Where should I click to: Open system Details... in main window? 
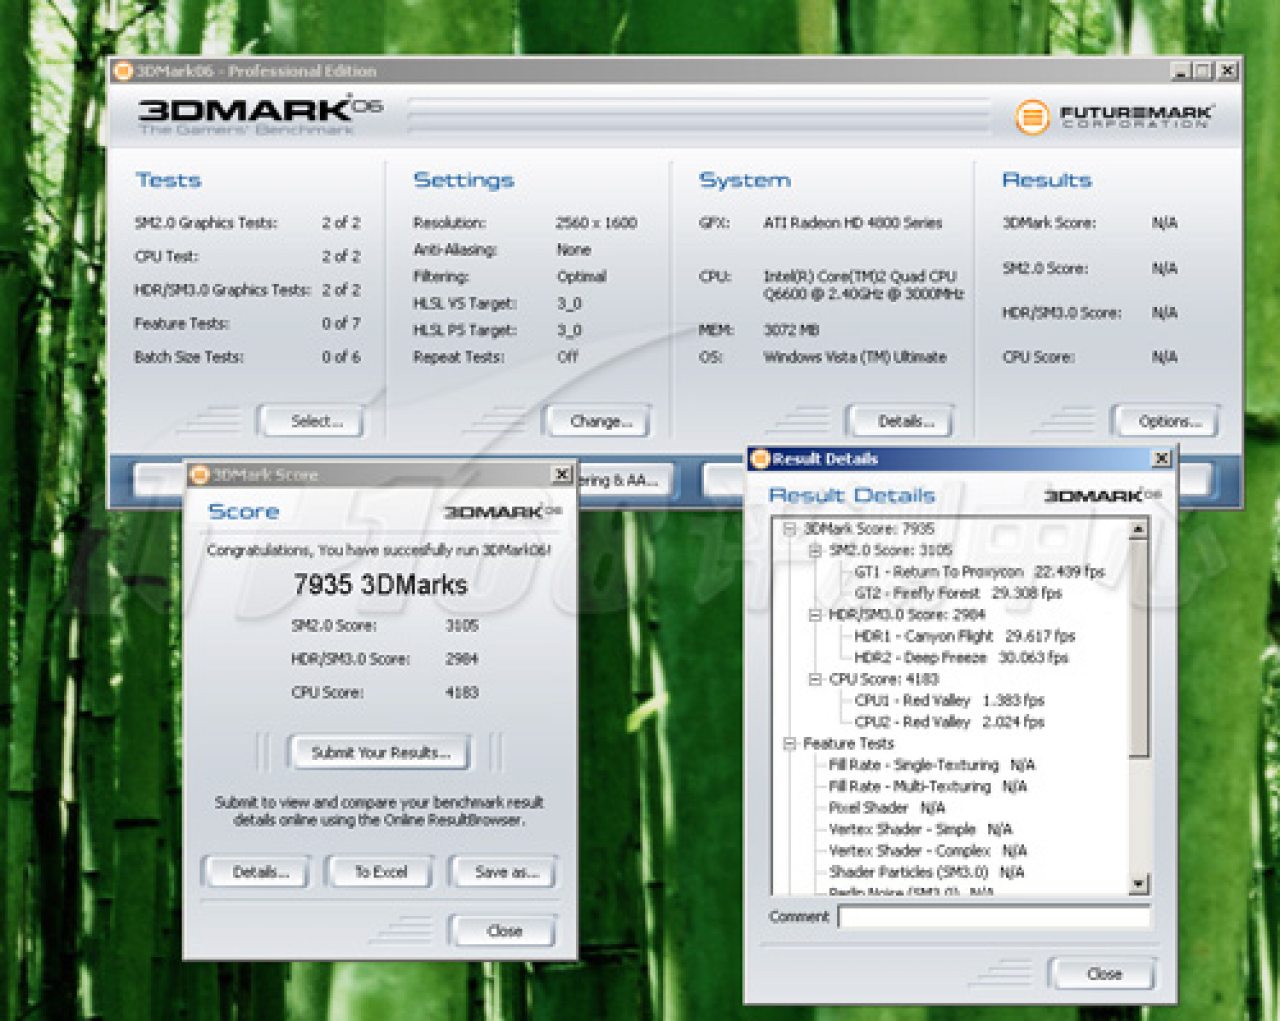click(x=901, y=421)
